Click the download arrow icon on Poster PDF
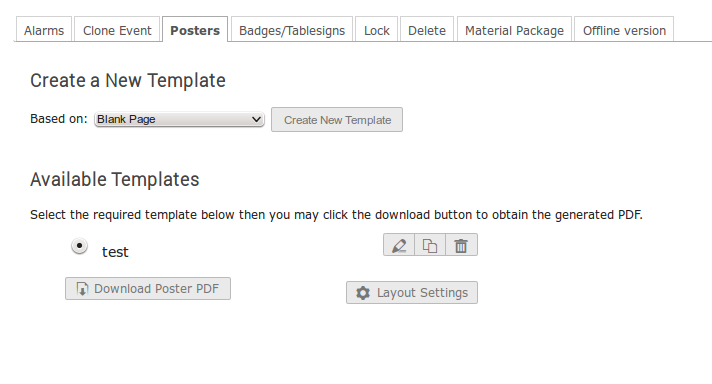The height and width of the screenshot is (384, 712). (x=82, y=289)
